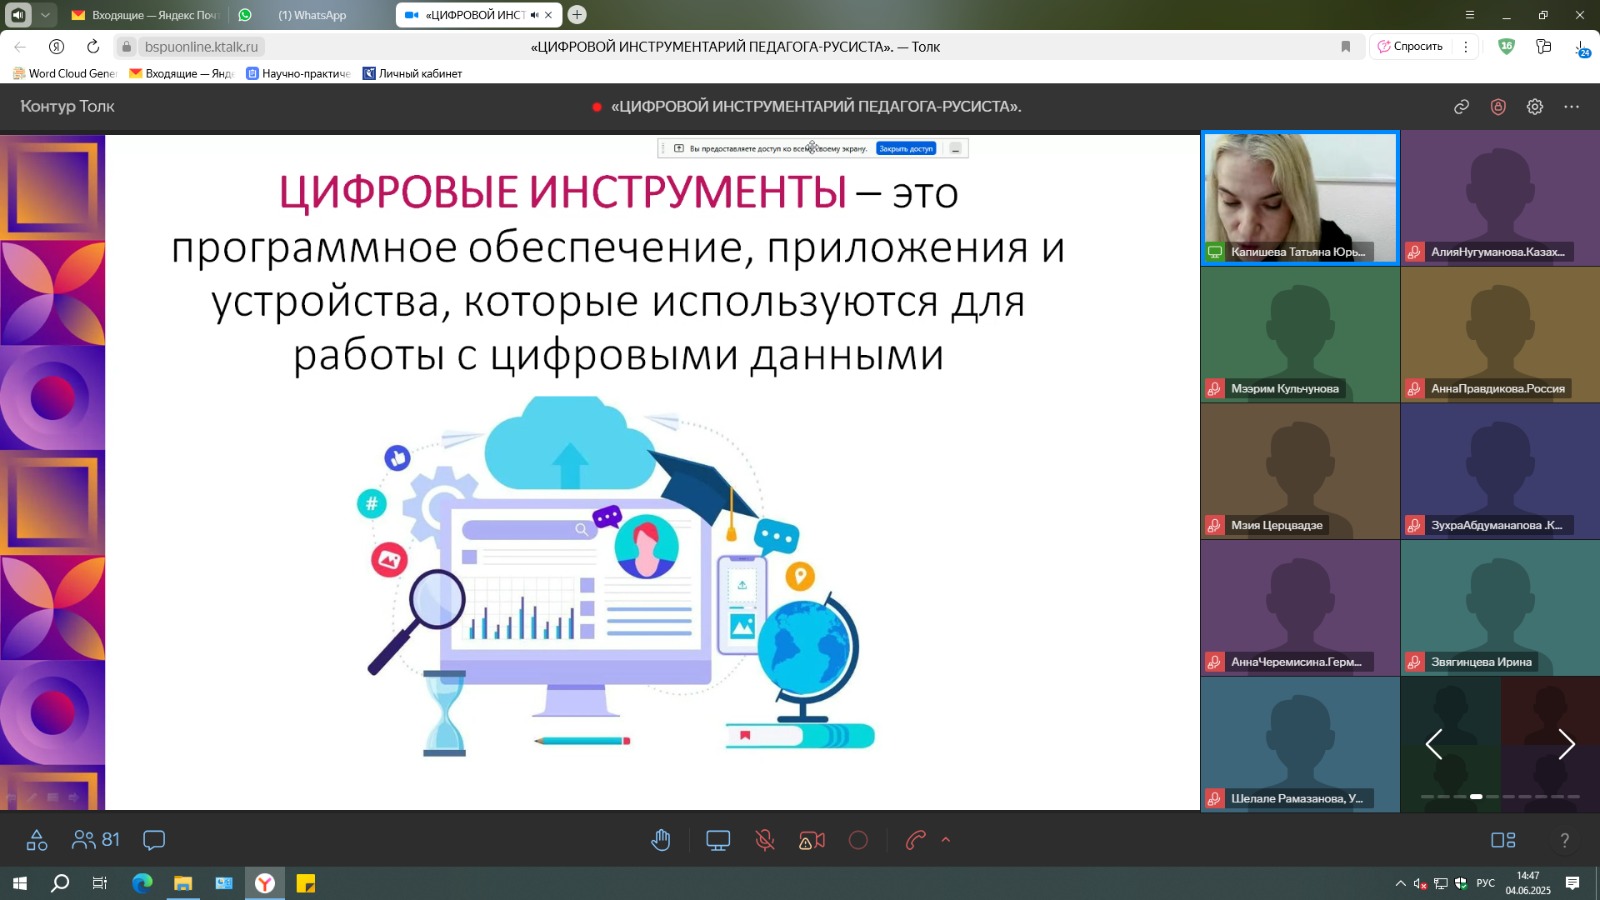Open participants list showing 81
This screenshot has width=1600, height=900.
96,841
